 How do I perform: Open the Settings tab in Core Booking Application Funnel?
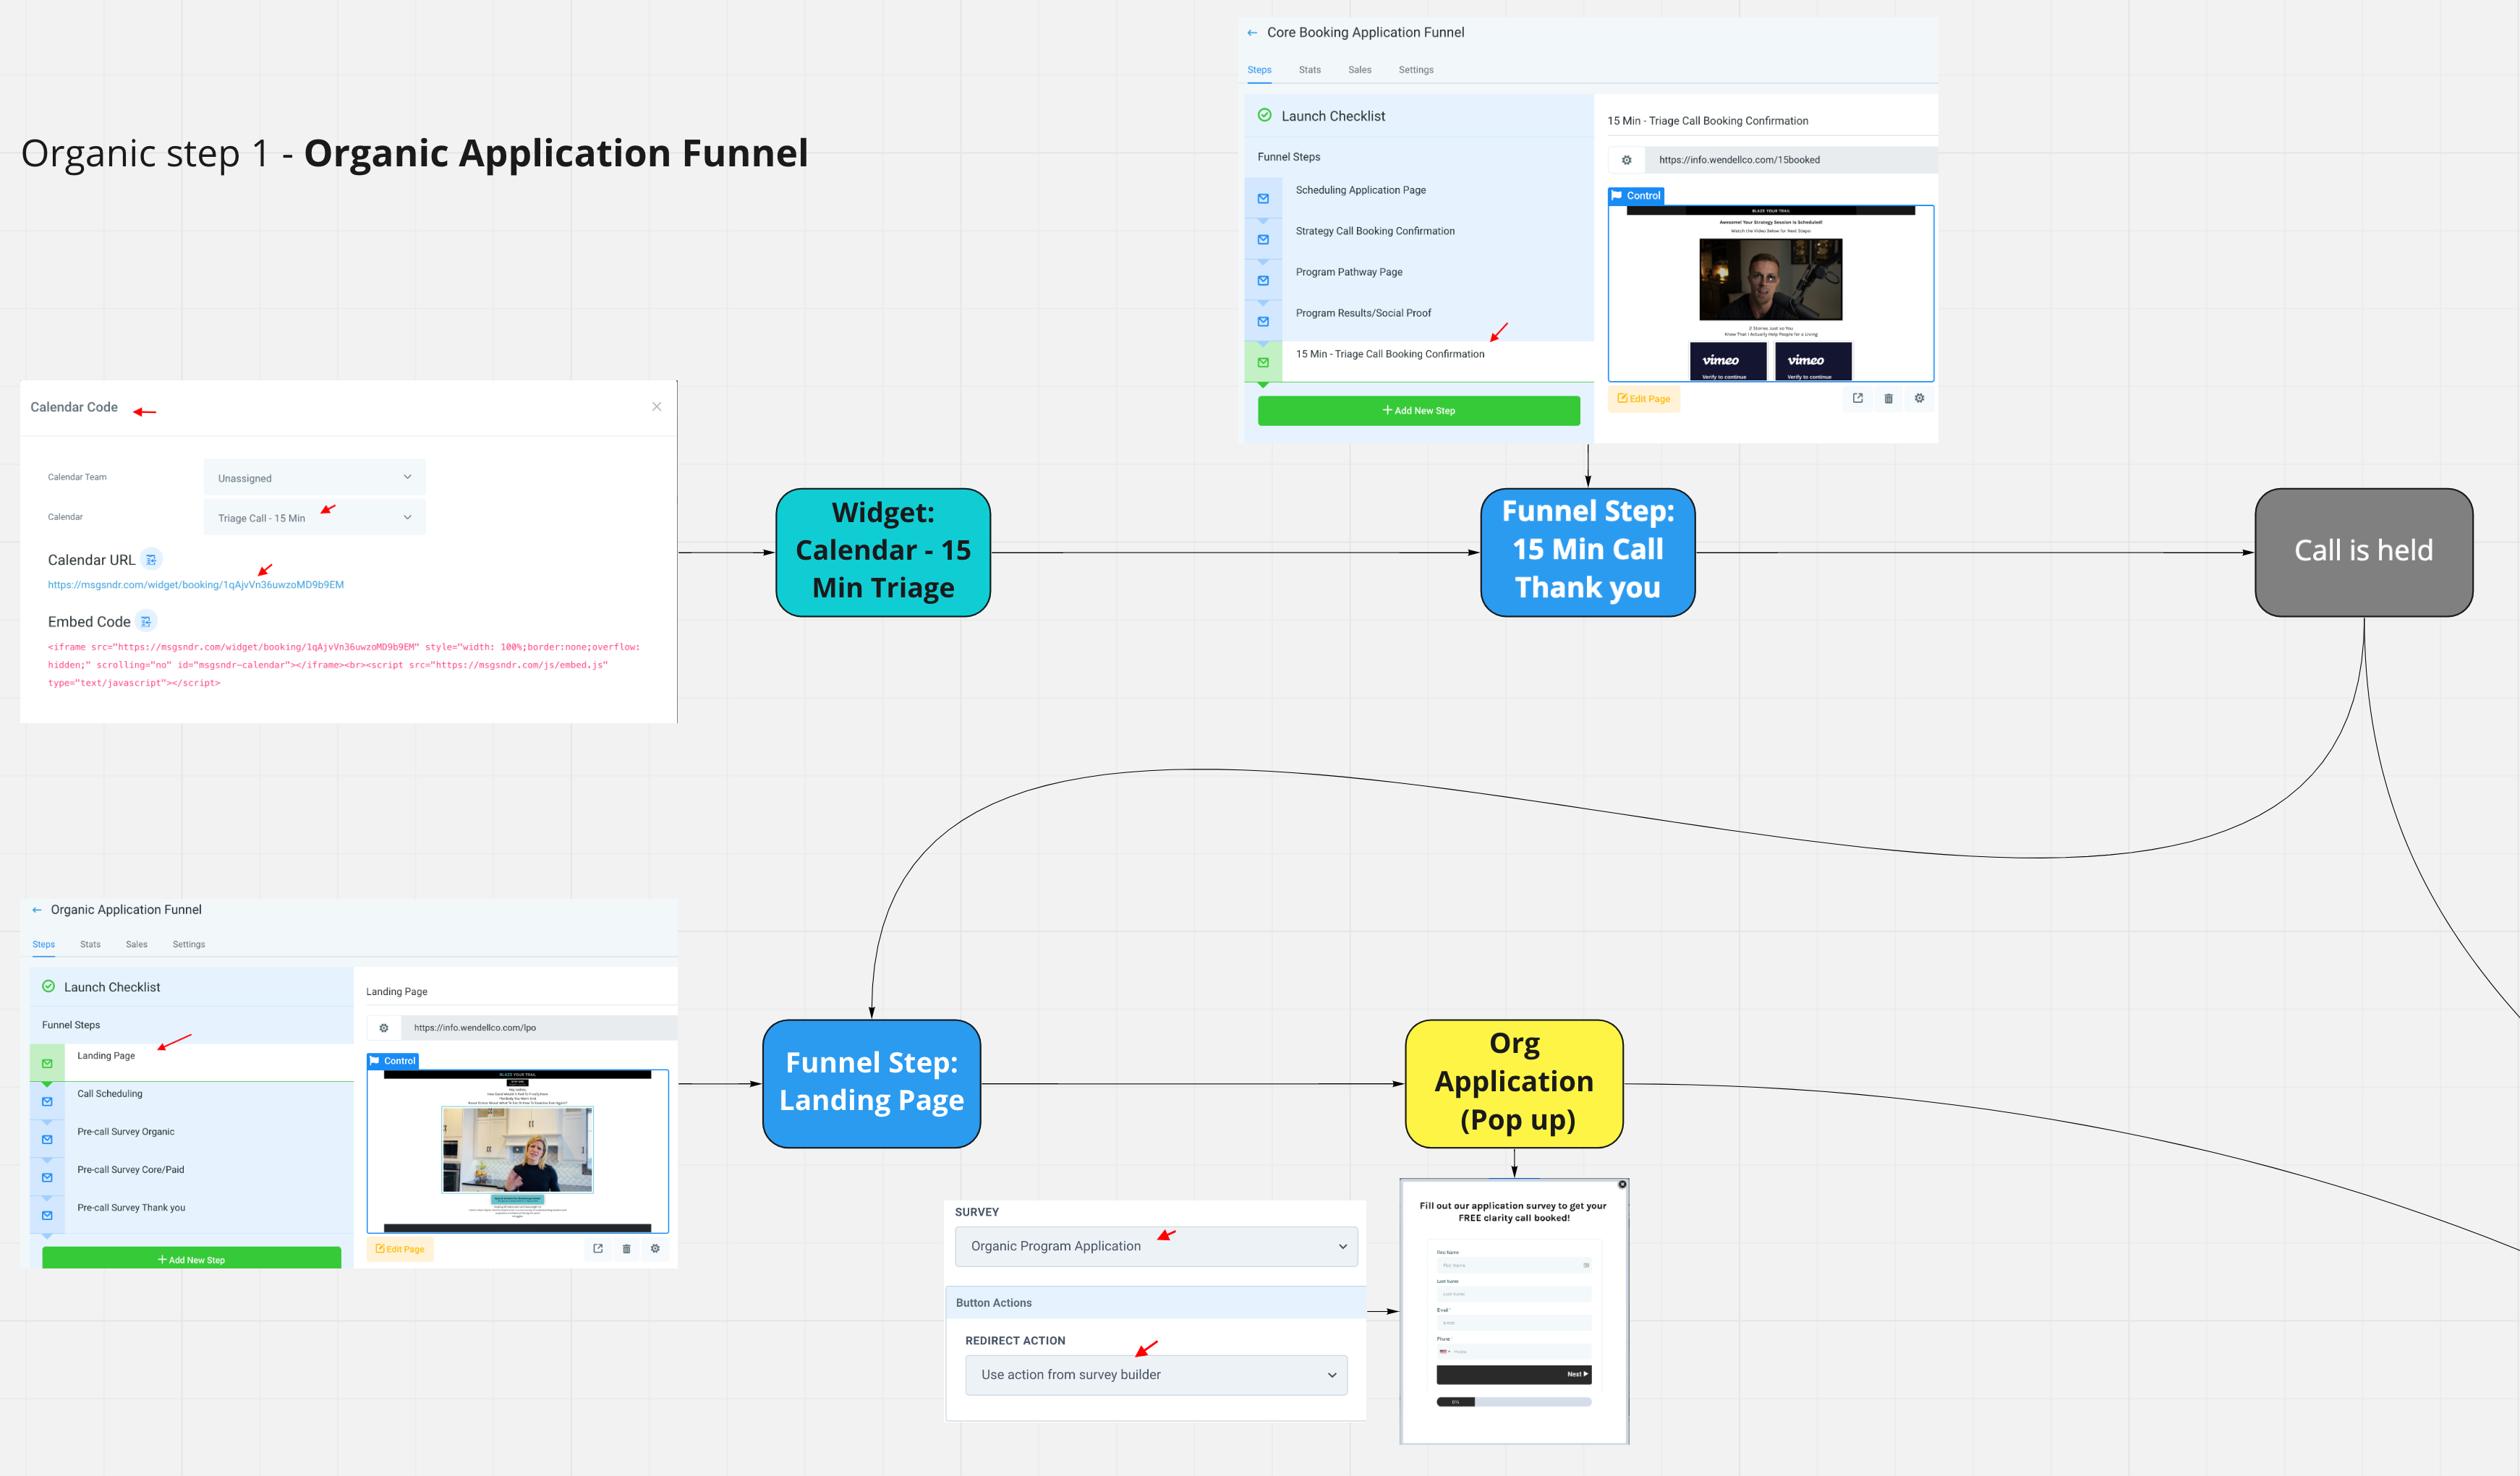[1416, 69]
